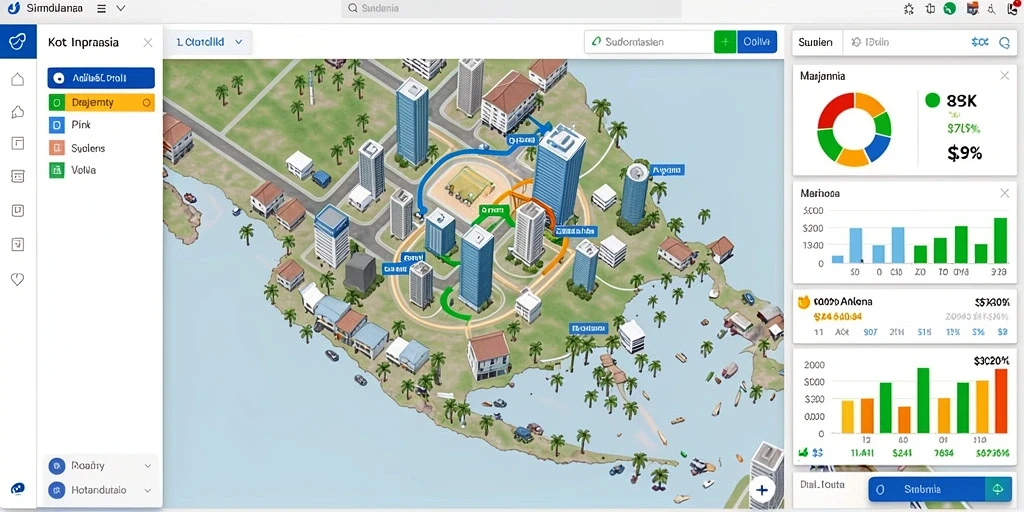Viewport: 1024px width, 512px height.
Task: Click the calendar icon in left sidebar
Action: tap(18, 176)
